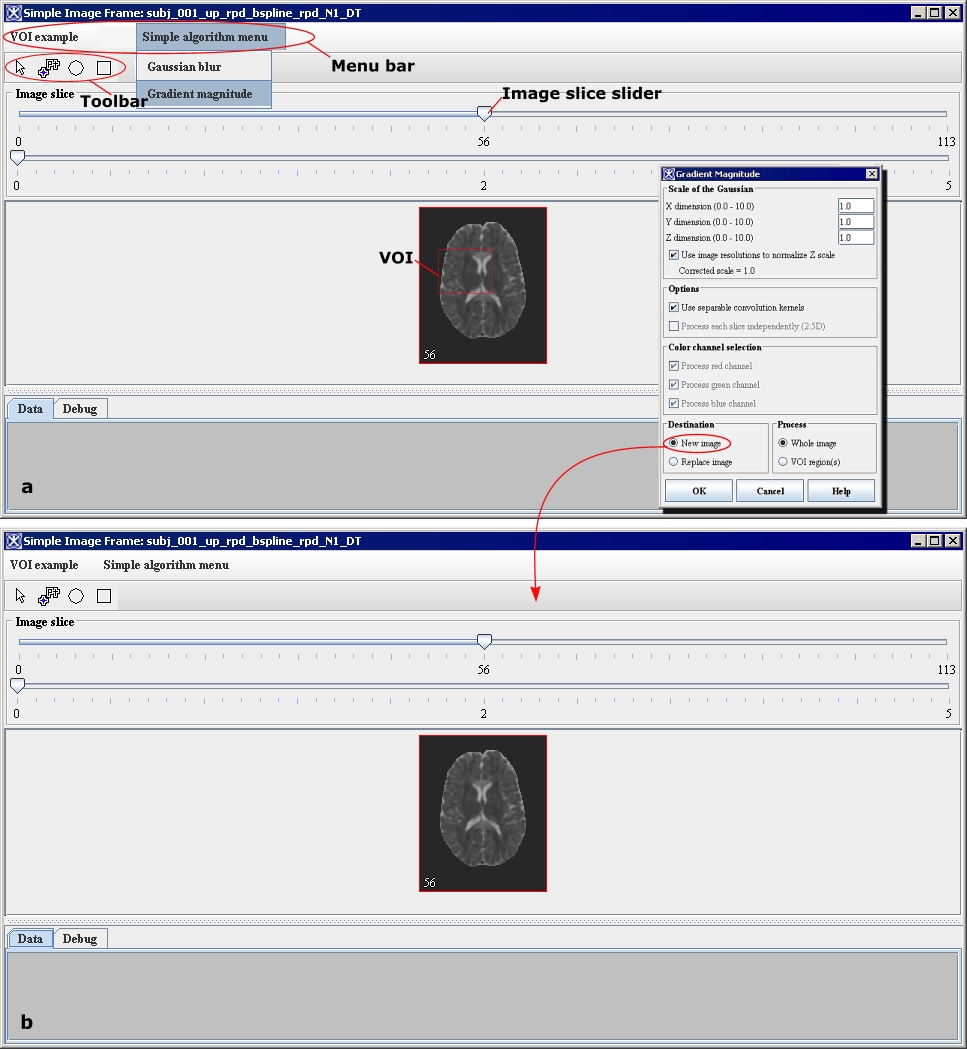This screenshot has width=967, height=1050.
Task: Select the 'Replace image' destination radio button
Action: click(674, 462)
